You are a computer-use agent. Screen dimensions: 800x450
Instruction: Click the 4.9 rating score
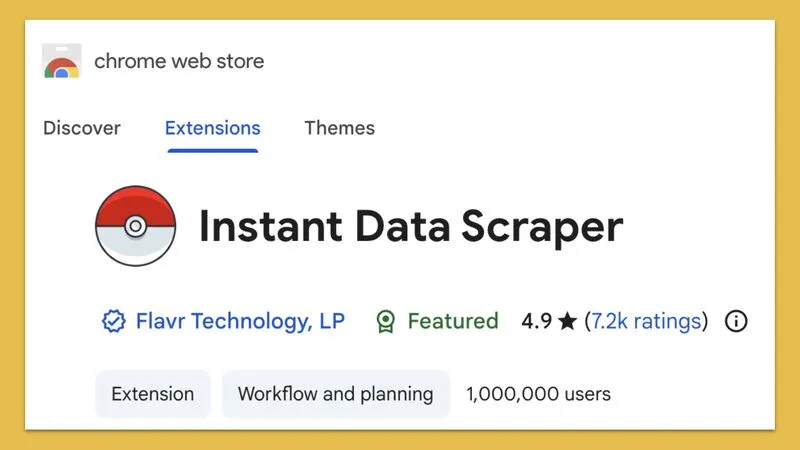click(x=537, y=321)
